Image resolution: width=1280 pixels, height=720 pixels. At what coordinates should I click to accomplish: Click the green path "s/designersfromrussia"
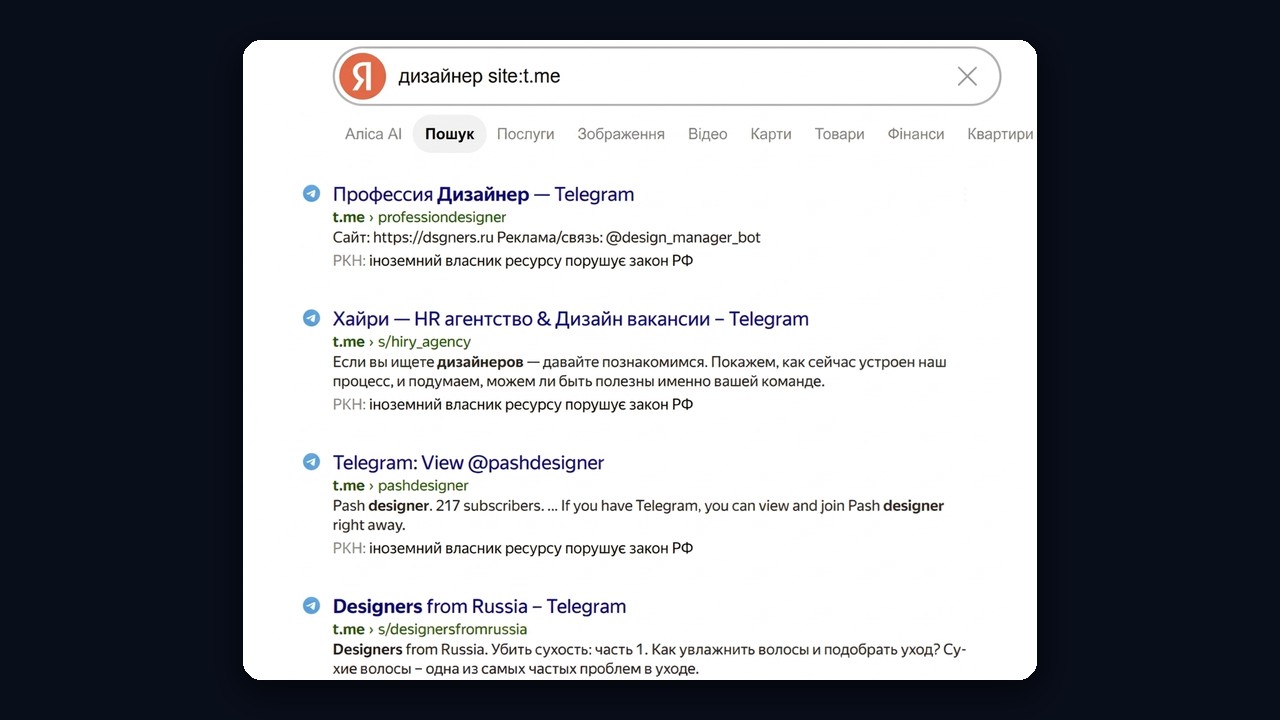[452, 629]
